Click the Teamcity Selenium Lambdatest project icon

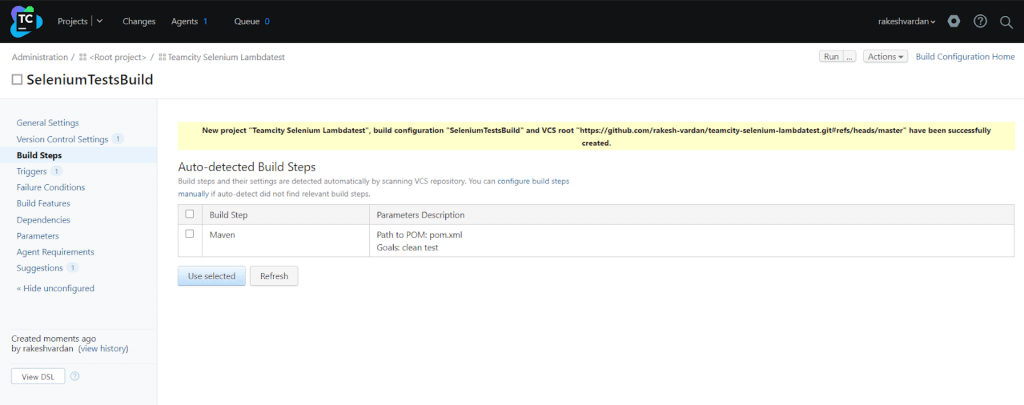162,58
